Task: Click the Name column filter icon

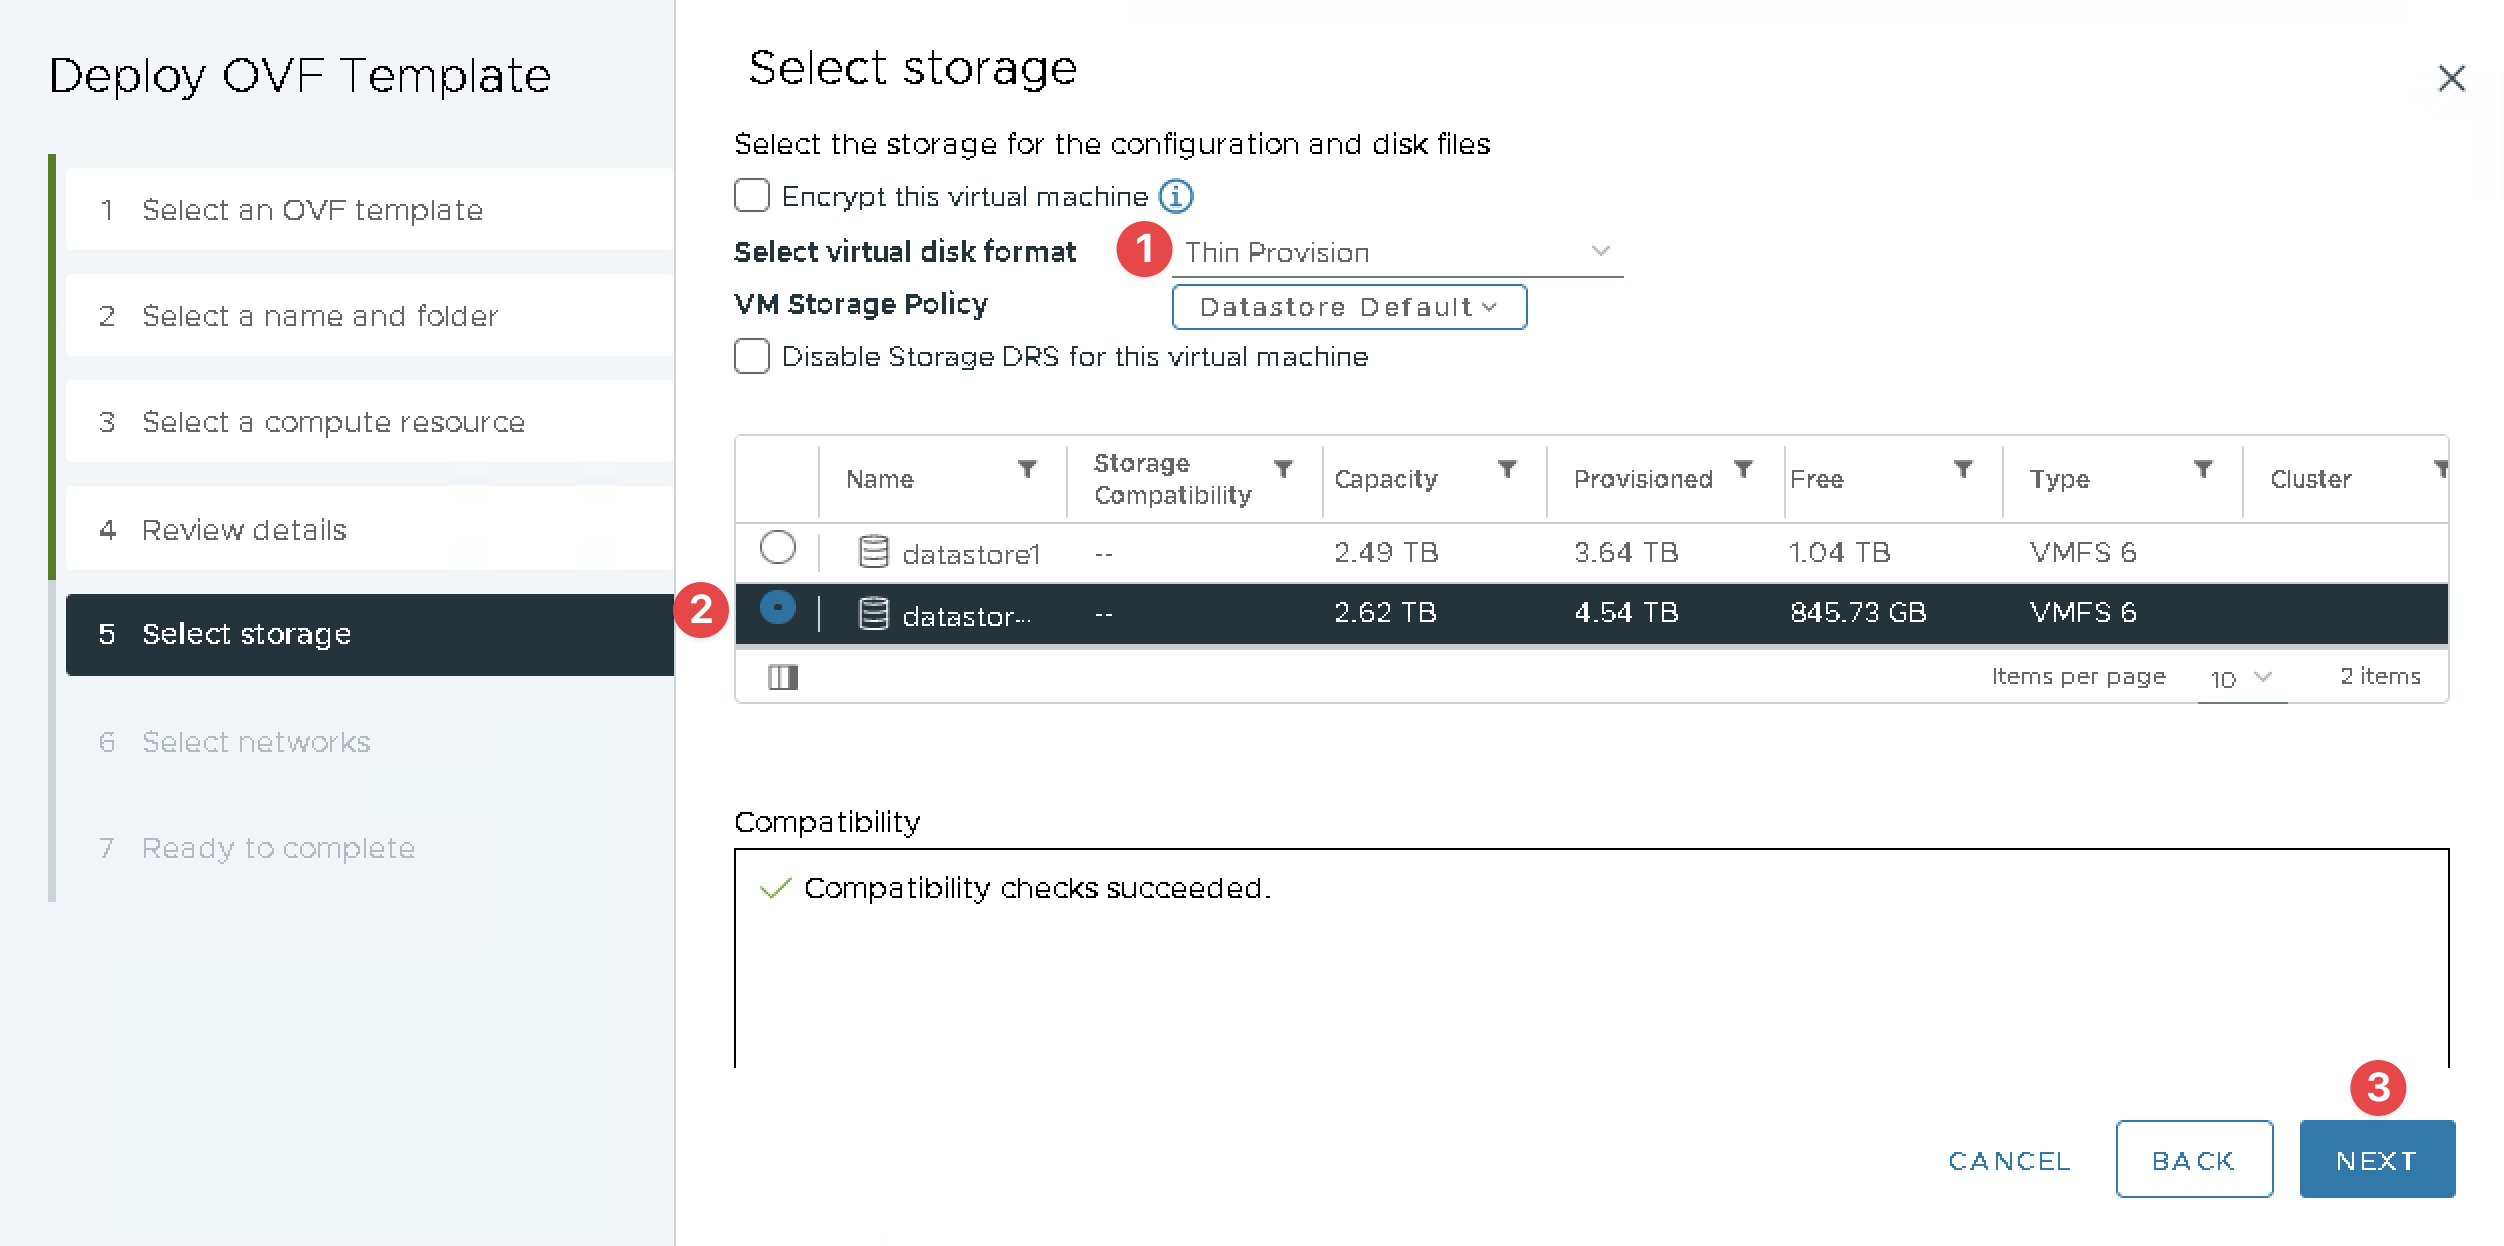Action: click(1027, 469)
